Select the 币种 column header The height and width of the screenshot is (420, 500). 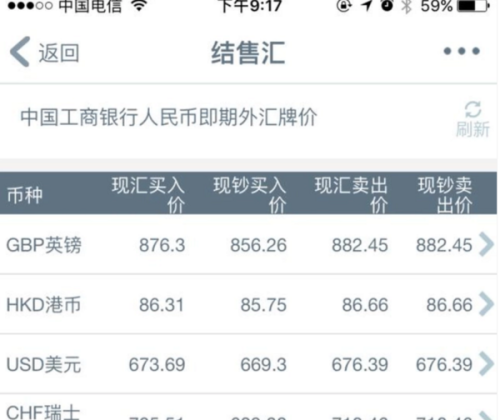pyautogui.click(x=25, y=195)
